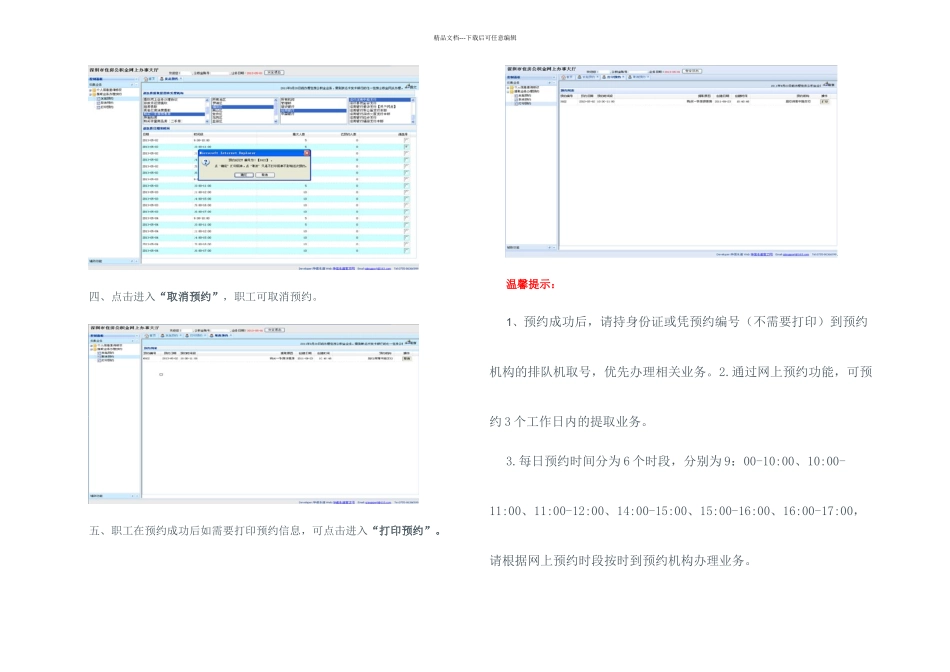Click the header logout button in the top-left screenshot

pyautogui.click(x=274, y=72)
